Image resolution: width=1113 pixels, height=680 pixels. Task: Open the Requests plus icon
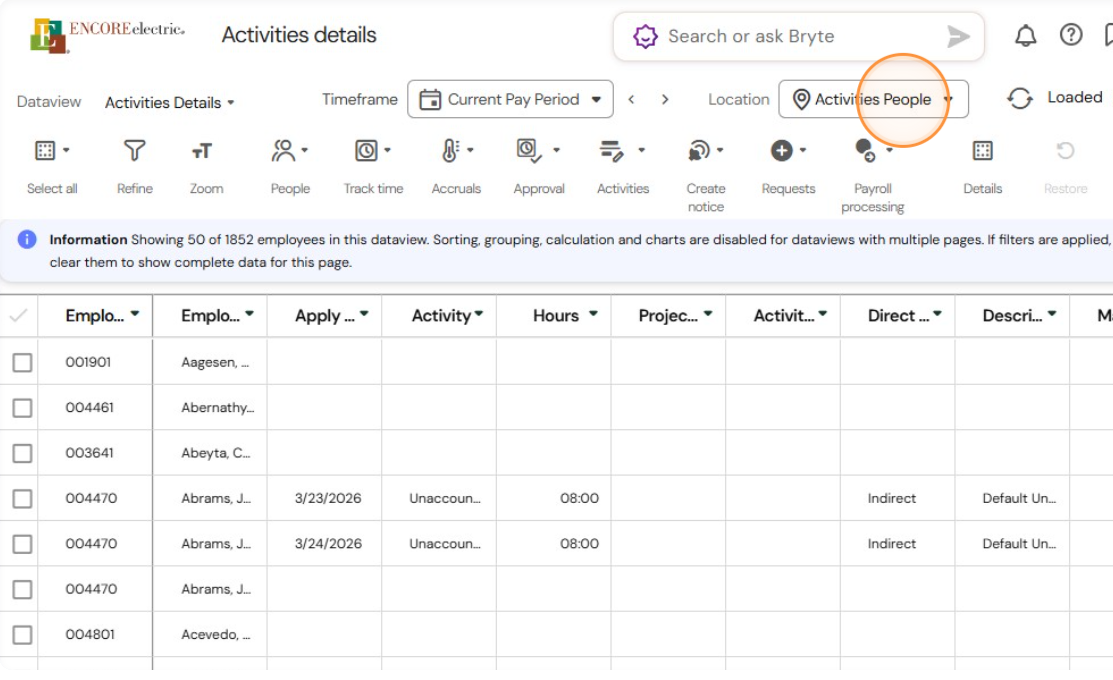pos(782,150)
